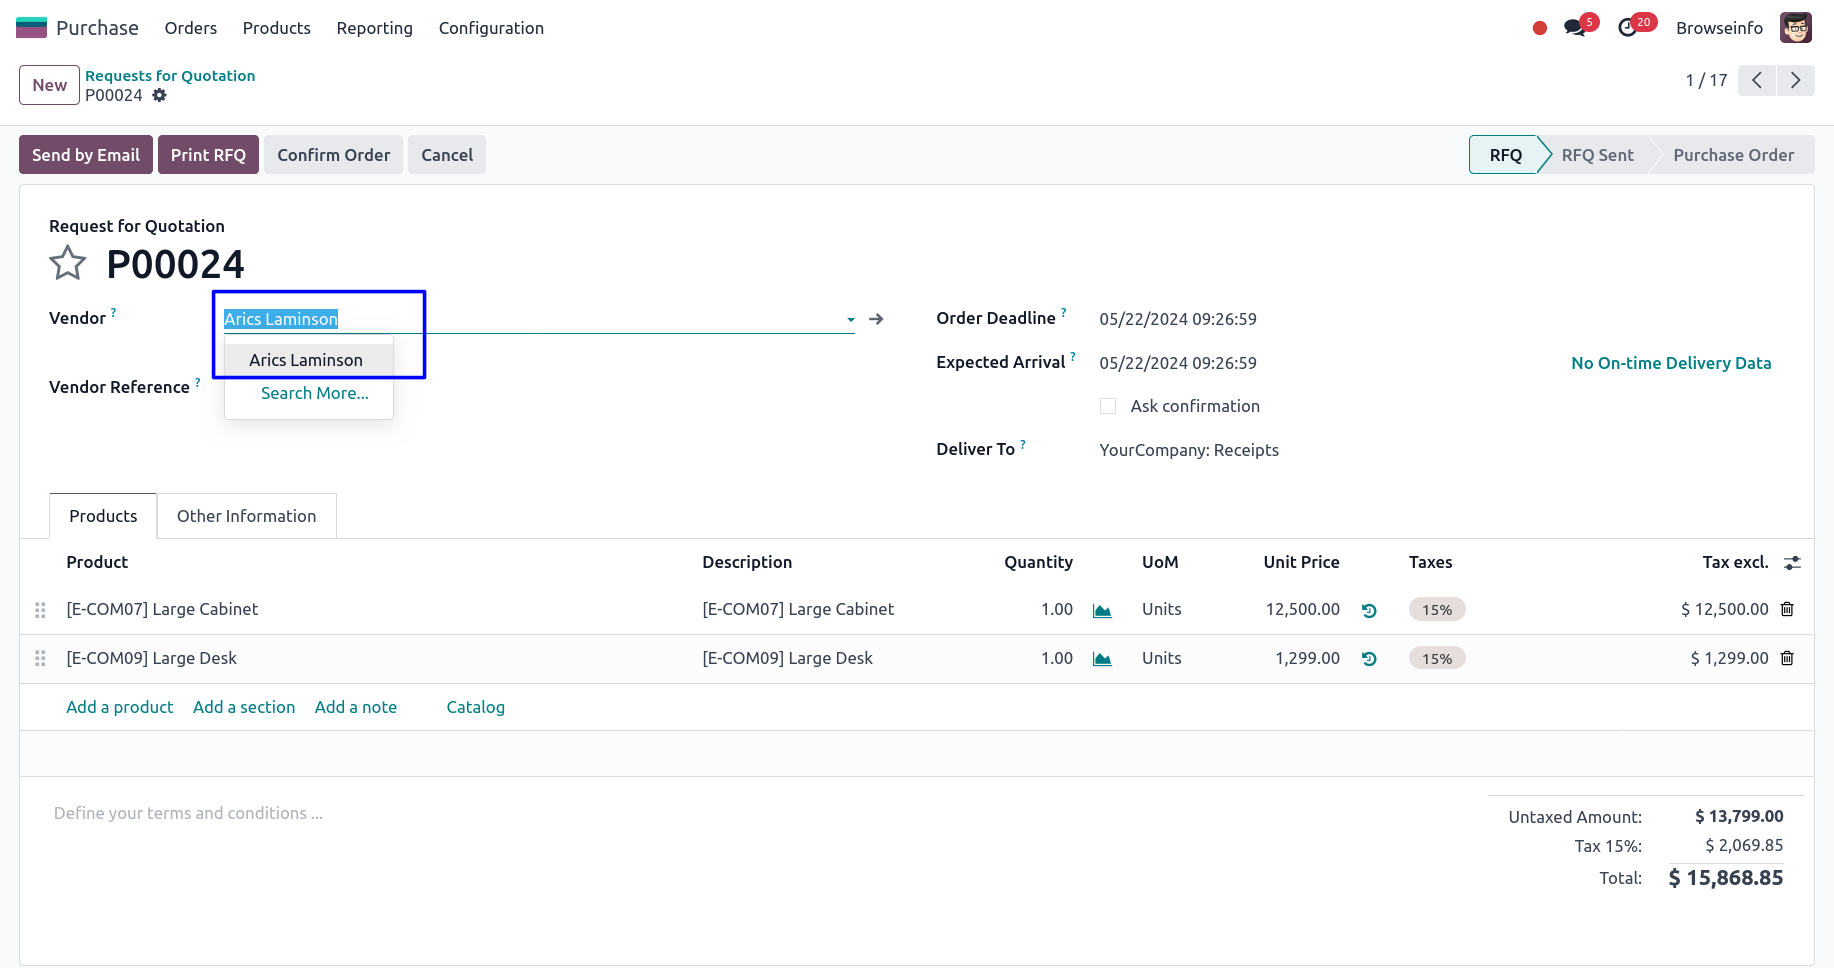
Task: Click the Add a product link
Action: coord(120,707)
